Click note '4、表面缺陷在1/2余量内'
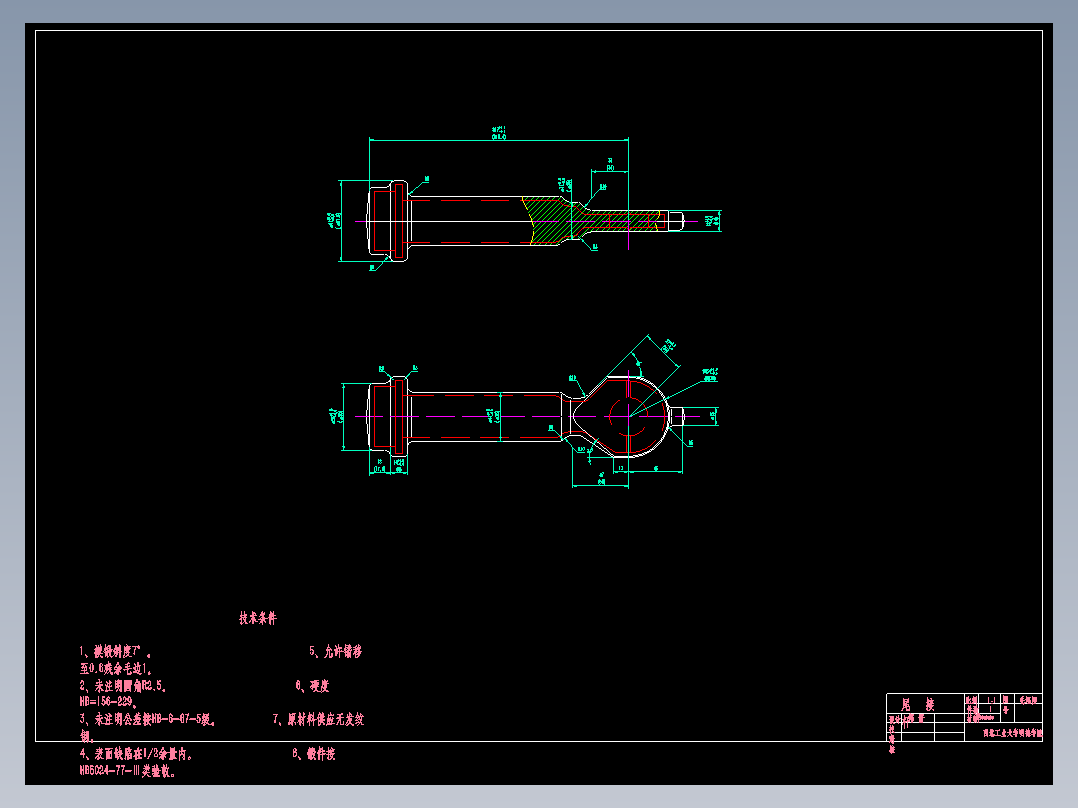The image size is (1078, 808). click(x=135, y=754)
